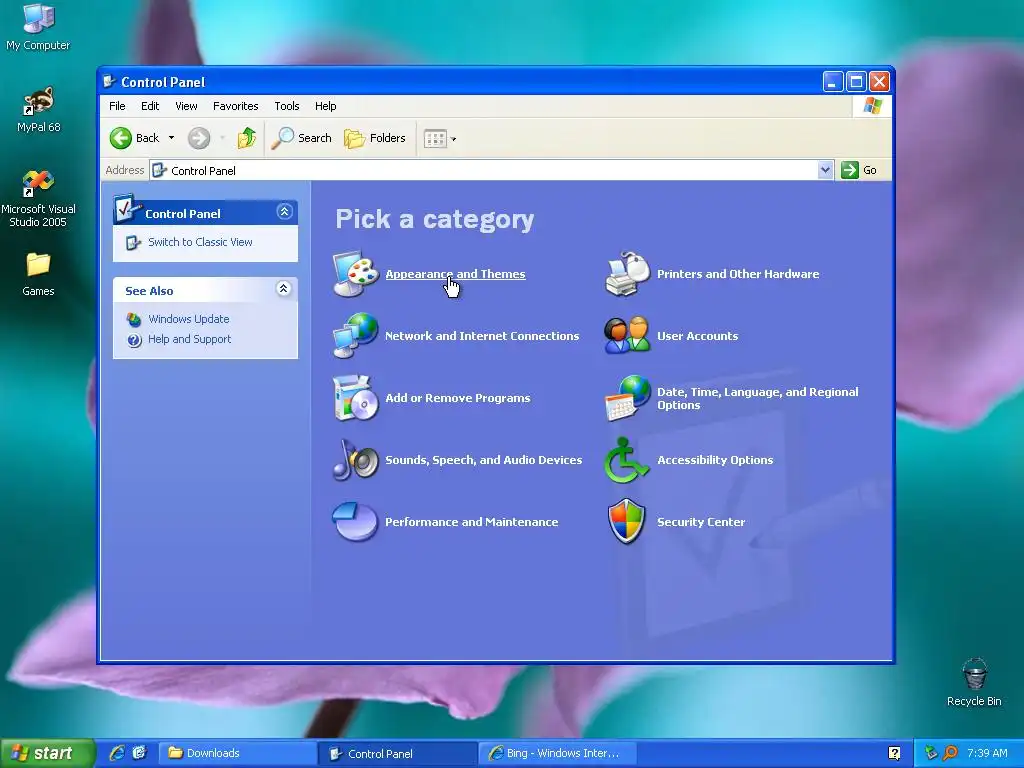This screenshot has width=1024, height=768.
Task: Click the Appearance and Themes link text
Action: tap(455, 274)
